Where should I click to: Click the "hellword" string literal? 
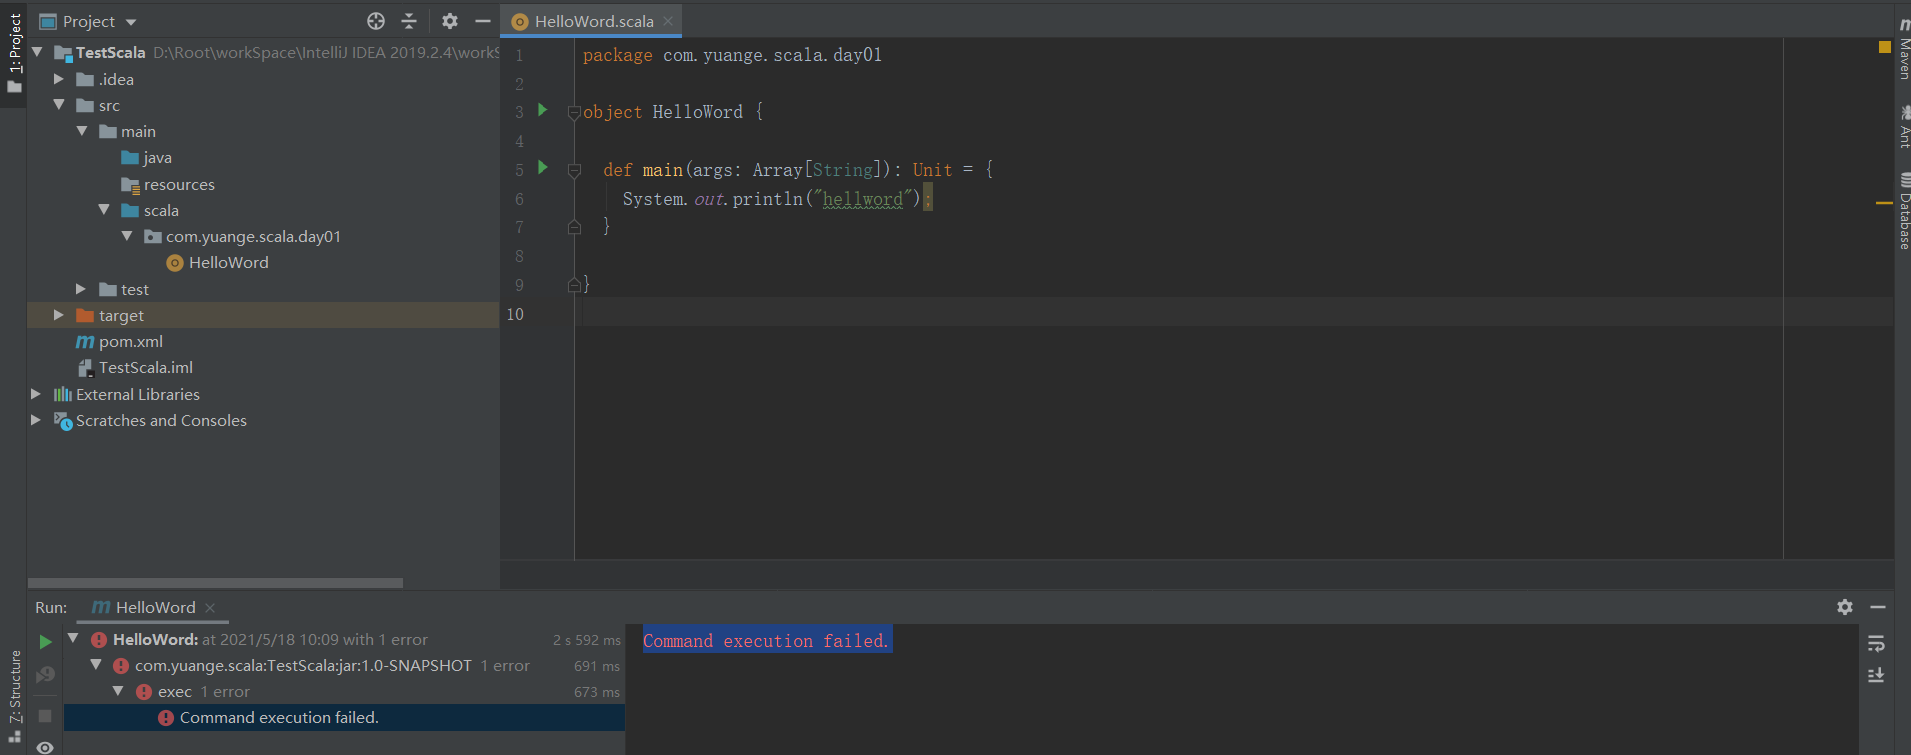point(862,199)
